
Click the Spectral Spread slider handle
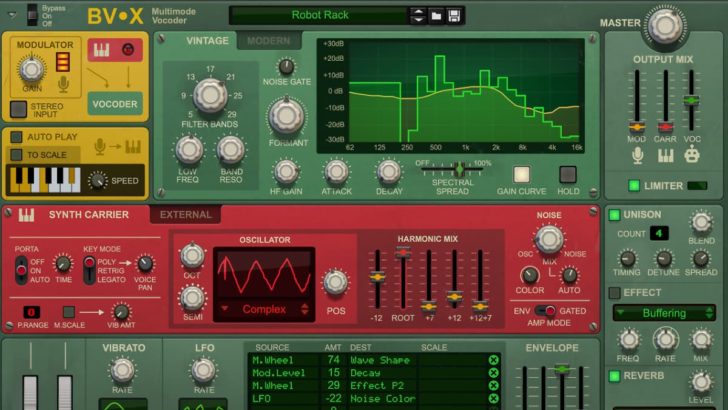(x=459, y=169)
